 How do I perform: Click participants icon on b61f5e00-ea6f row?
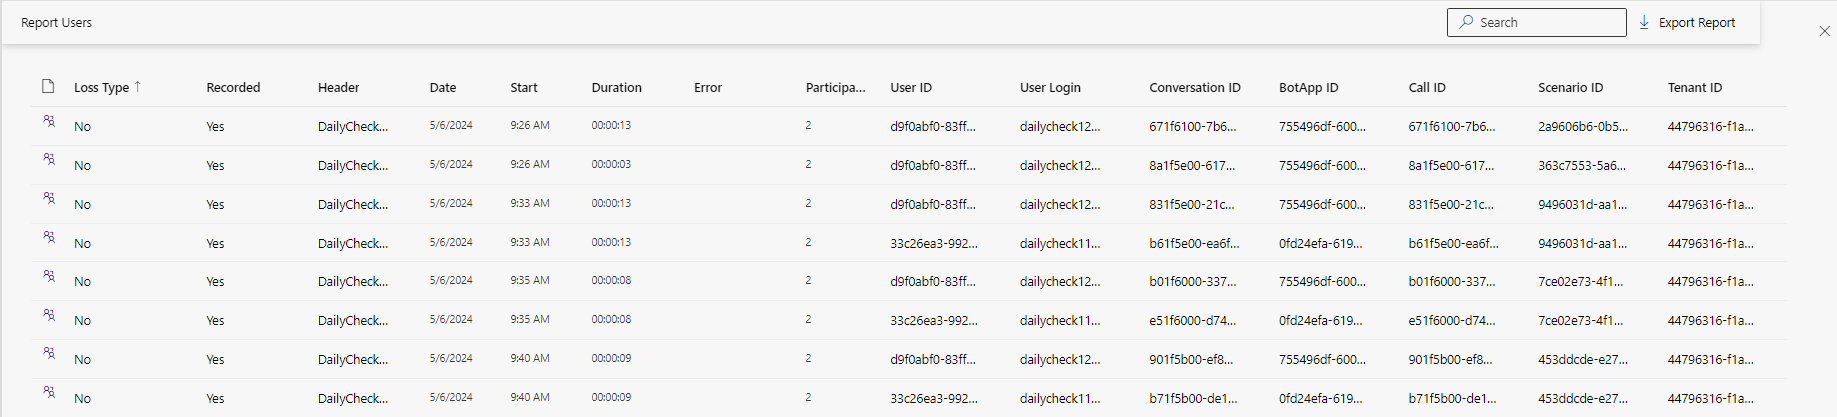coord(49,237)
